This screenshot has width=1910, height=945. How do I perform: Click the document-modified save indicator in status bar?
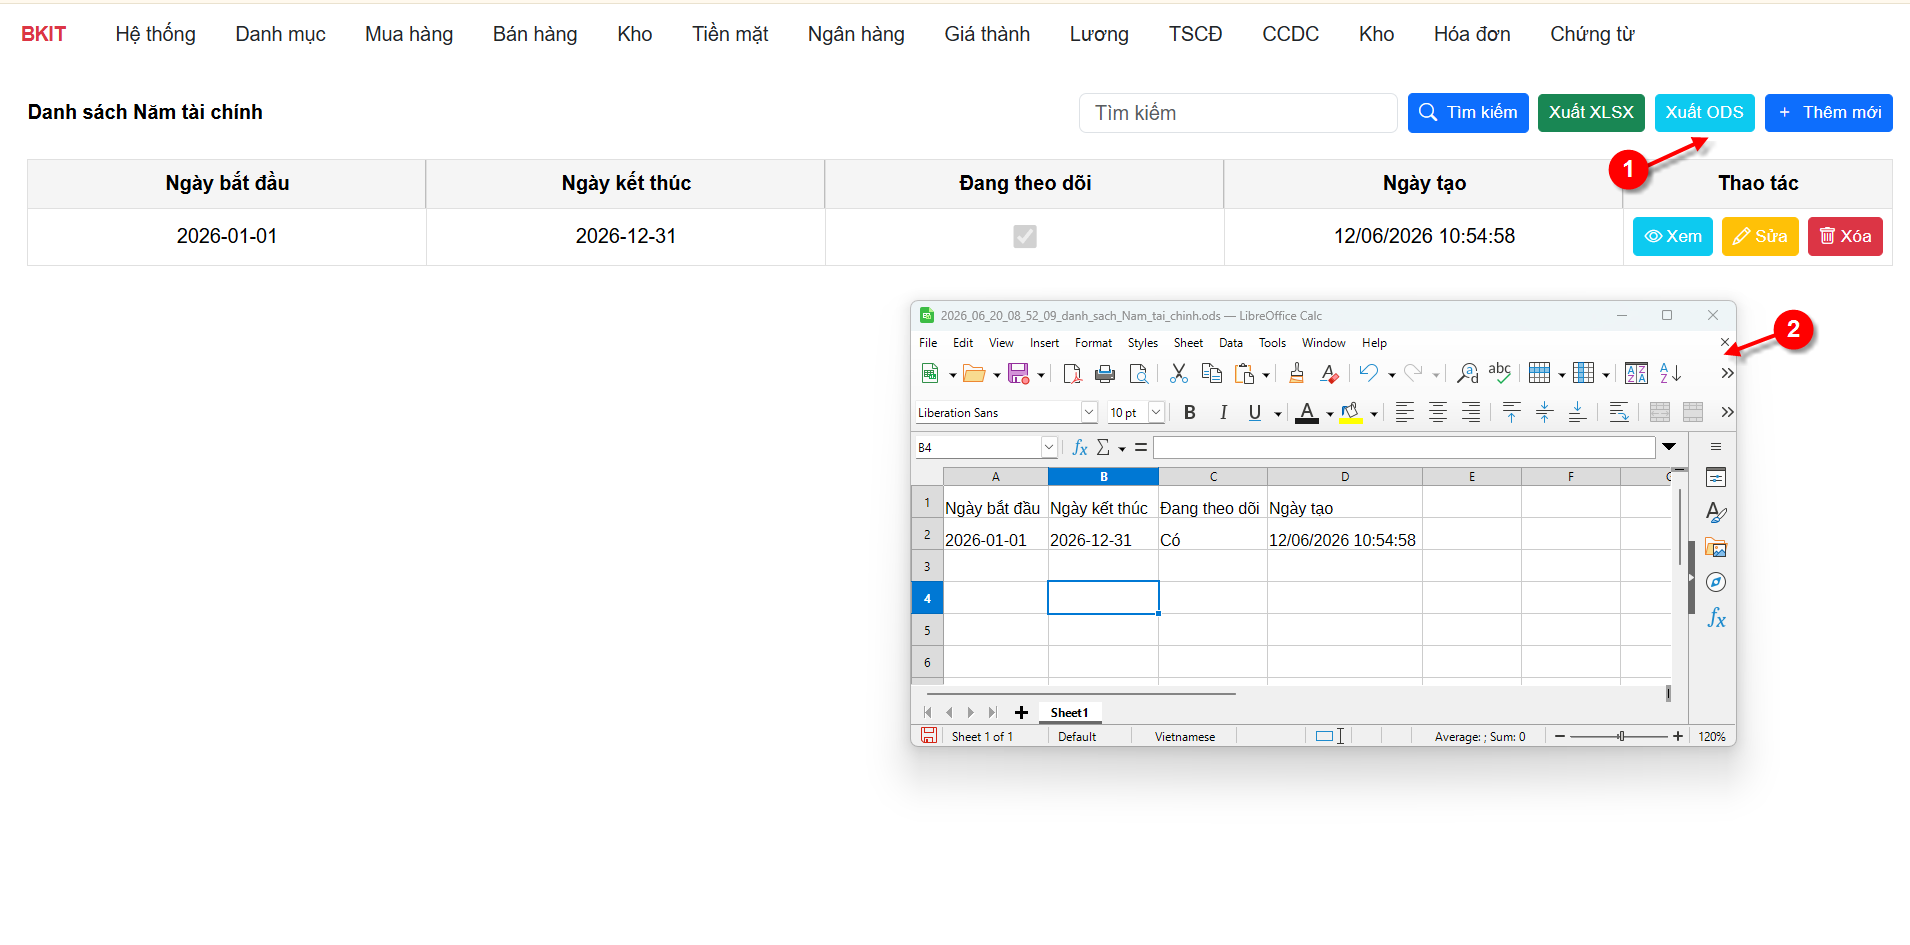point(929,736)
